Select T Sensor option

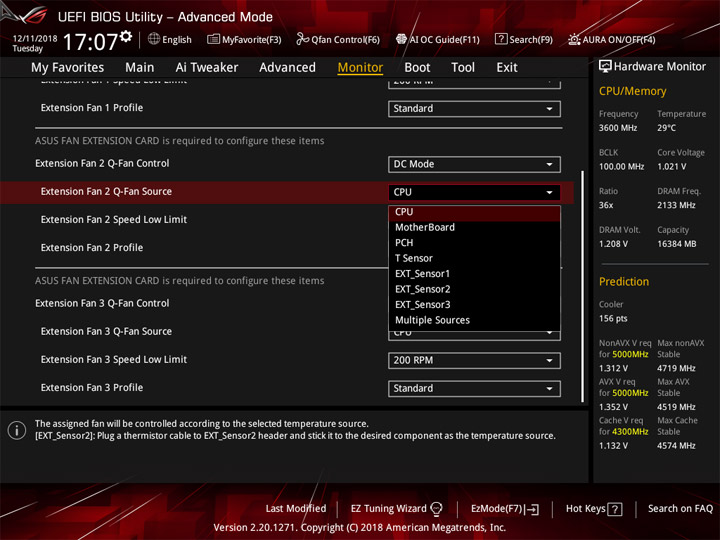[x=474, y=259]
